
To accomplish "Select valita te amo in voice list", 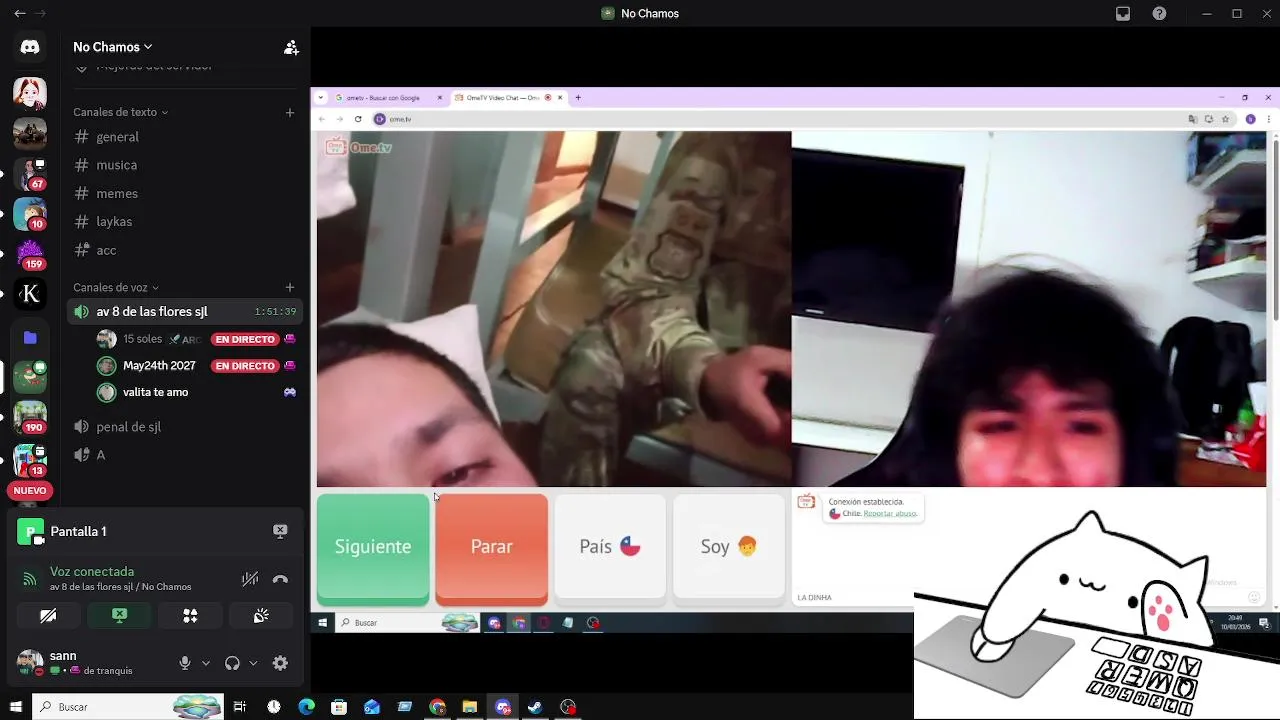I will point(198,392).
